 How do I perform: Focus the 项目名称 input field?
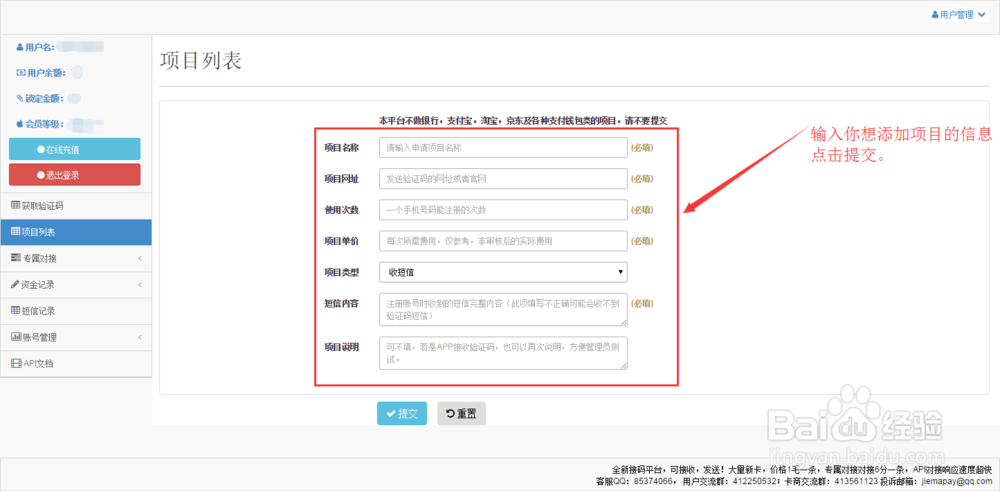(x=503, y=147)
